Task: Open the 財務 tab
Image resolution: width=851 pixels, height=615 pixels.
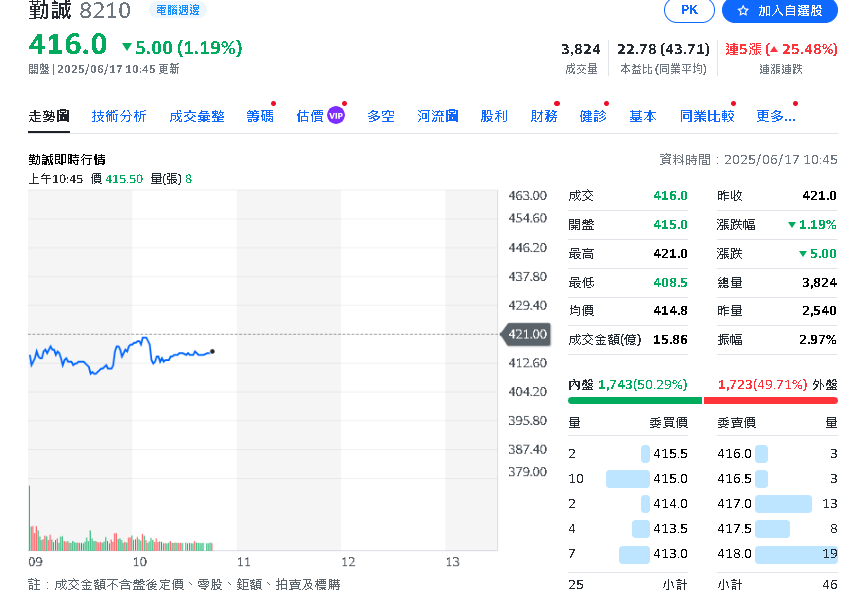Action: tap(544, 116)
